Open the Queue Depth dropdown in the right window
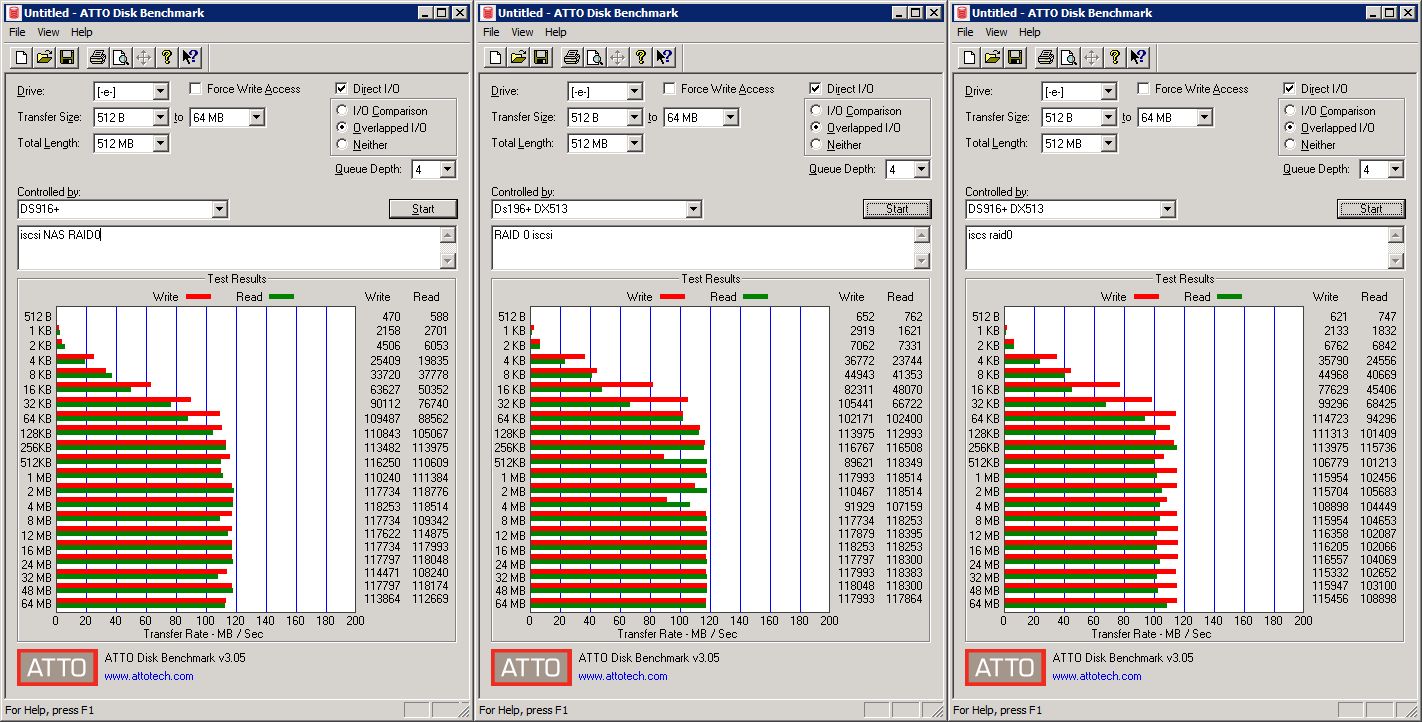 [x=1395, y=170]
